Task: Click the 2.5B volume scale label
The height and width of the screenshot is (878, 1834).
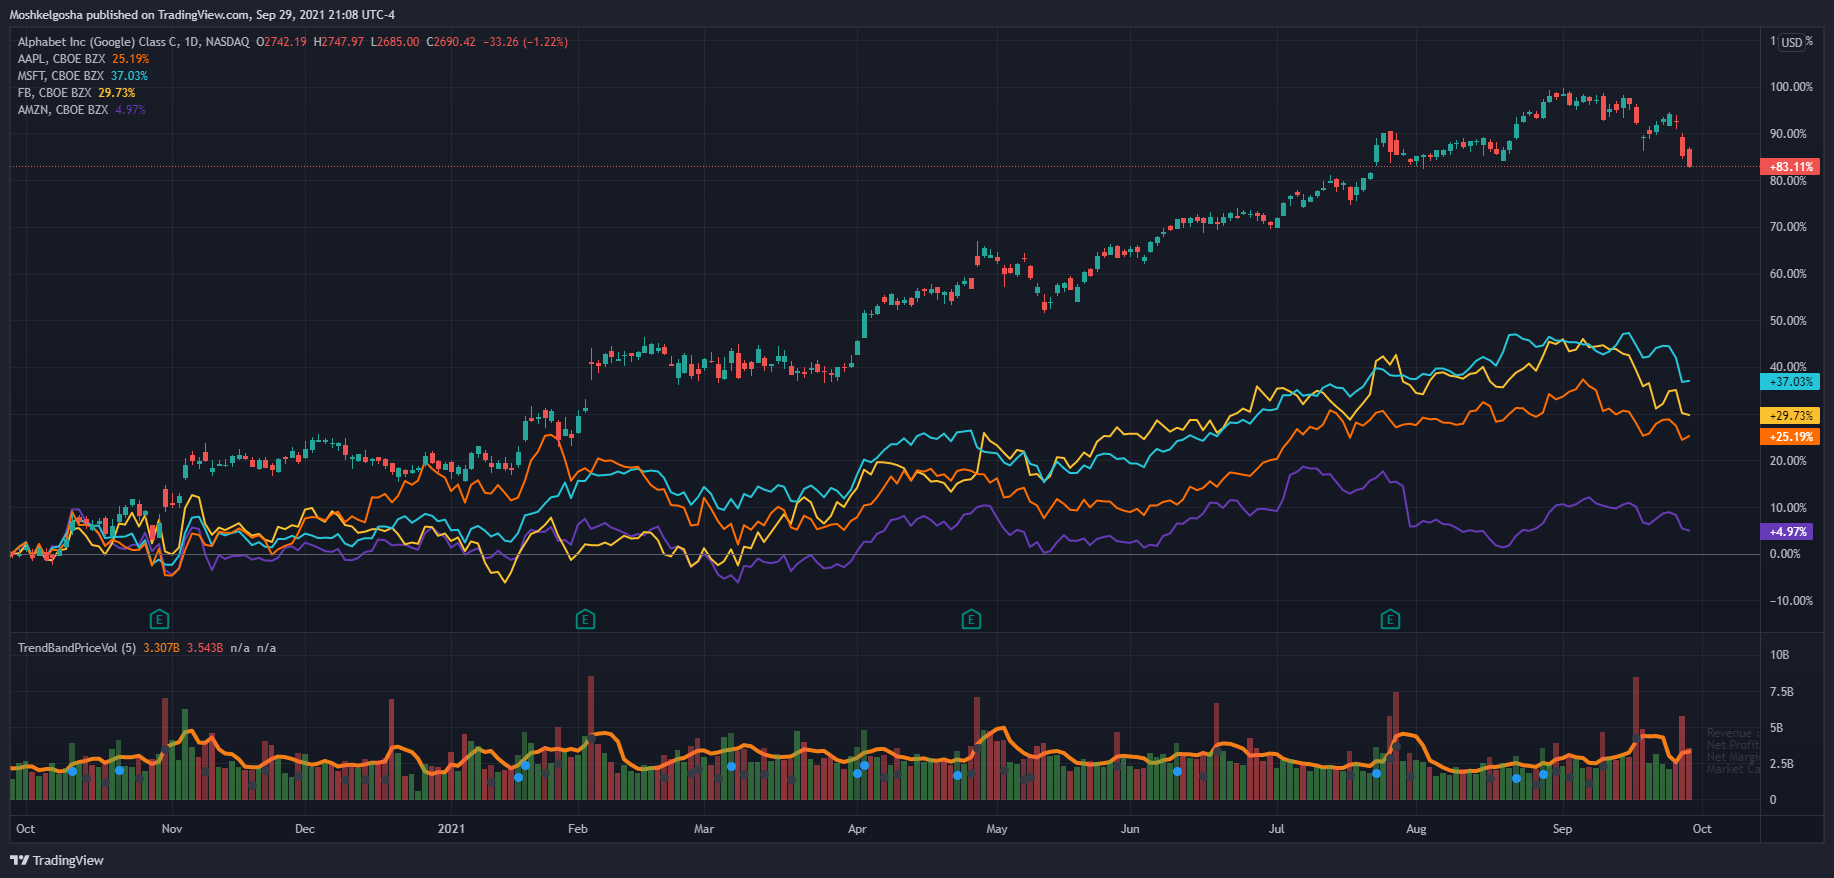Action: click(x=1782, y=764)
